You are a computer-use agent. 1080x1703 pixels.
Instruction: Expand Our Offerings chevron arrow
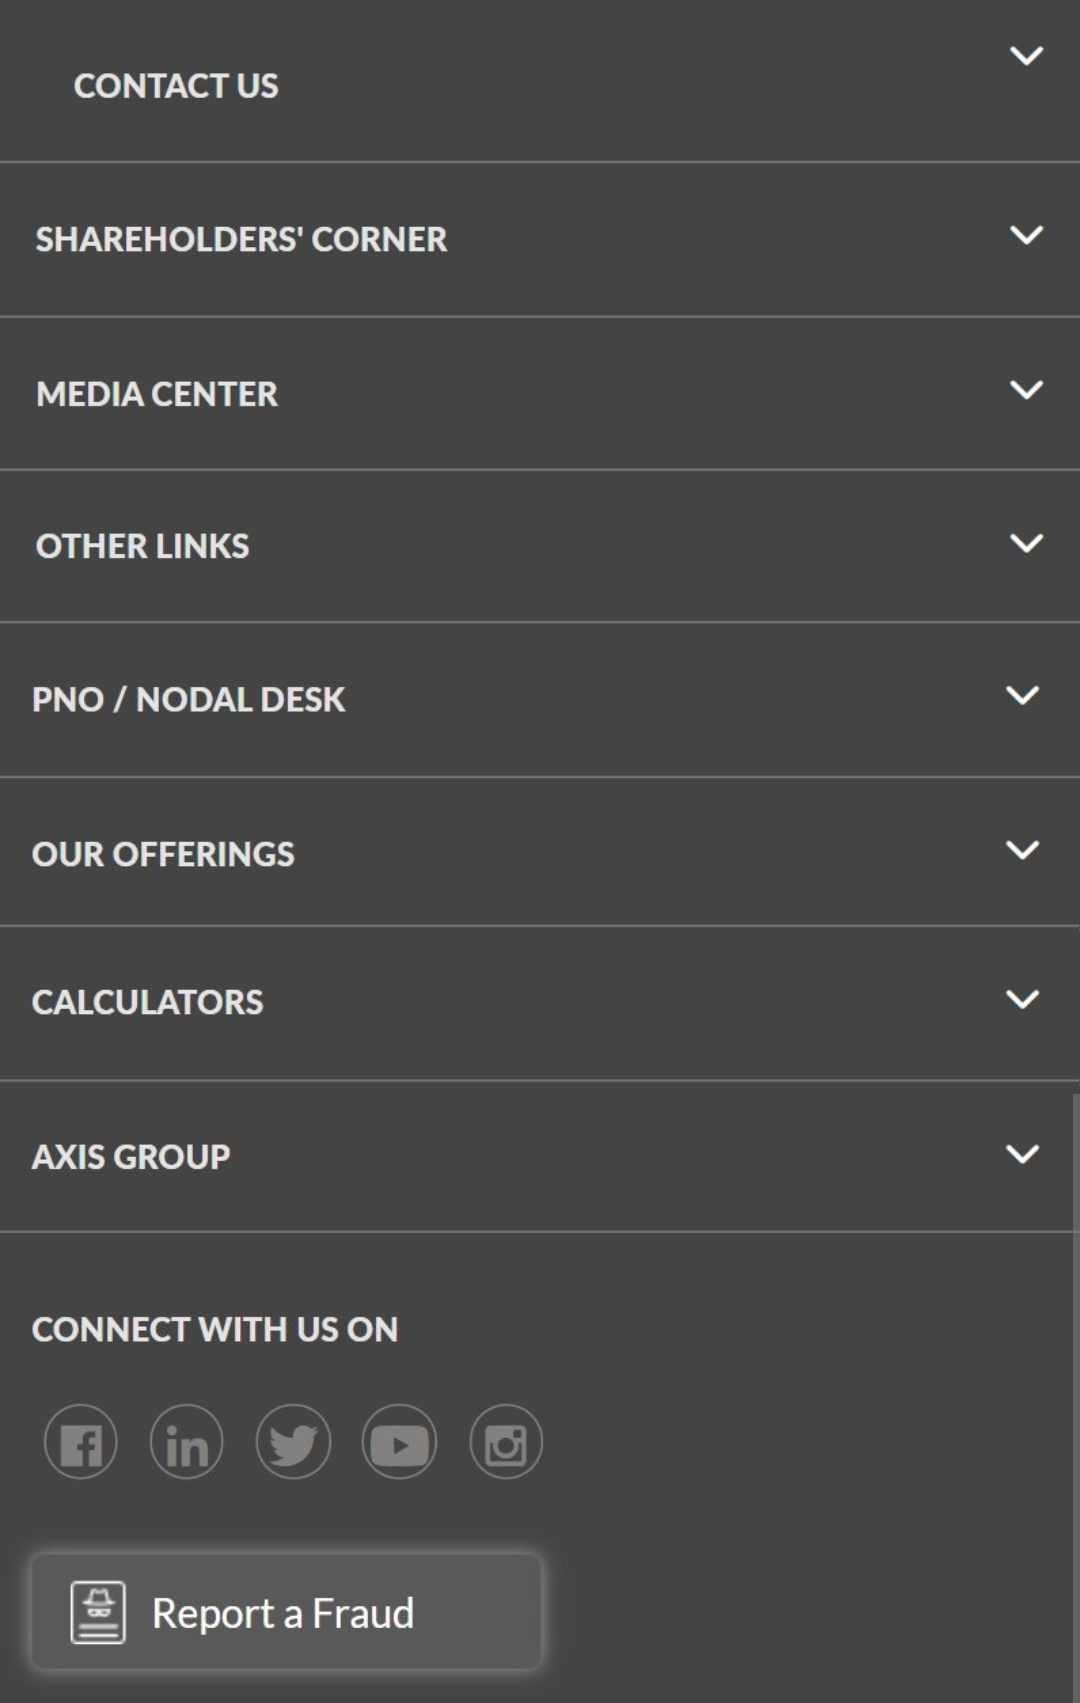point(1022,850)
